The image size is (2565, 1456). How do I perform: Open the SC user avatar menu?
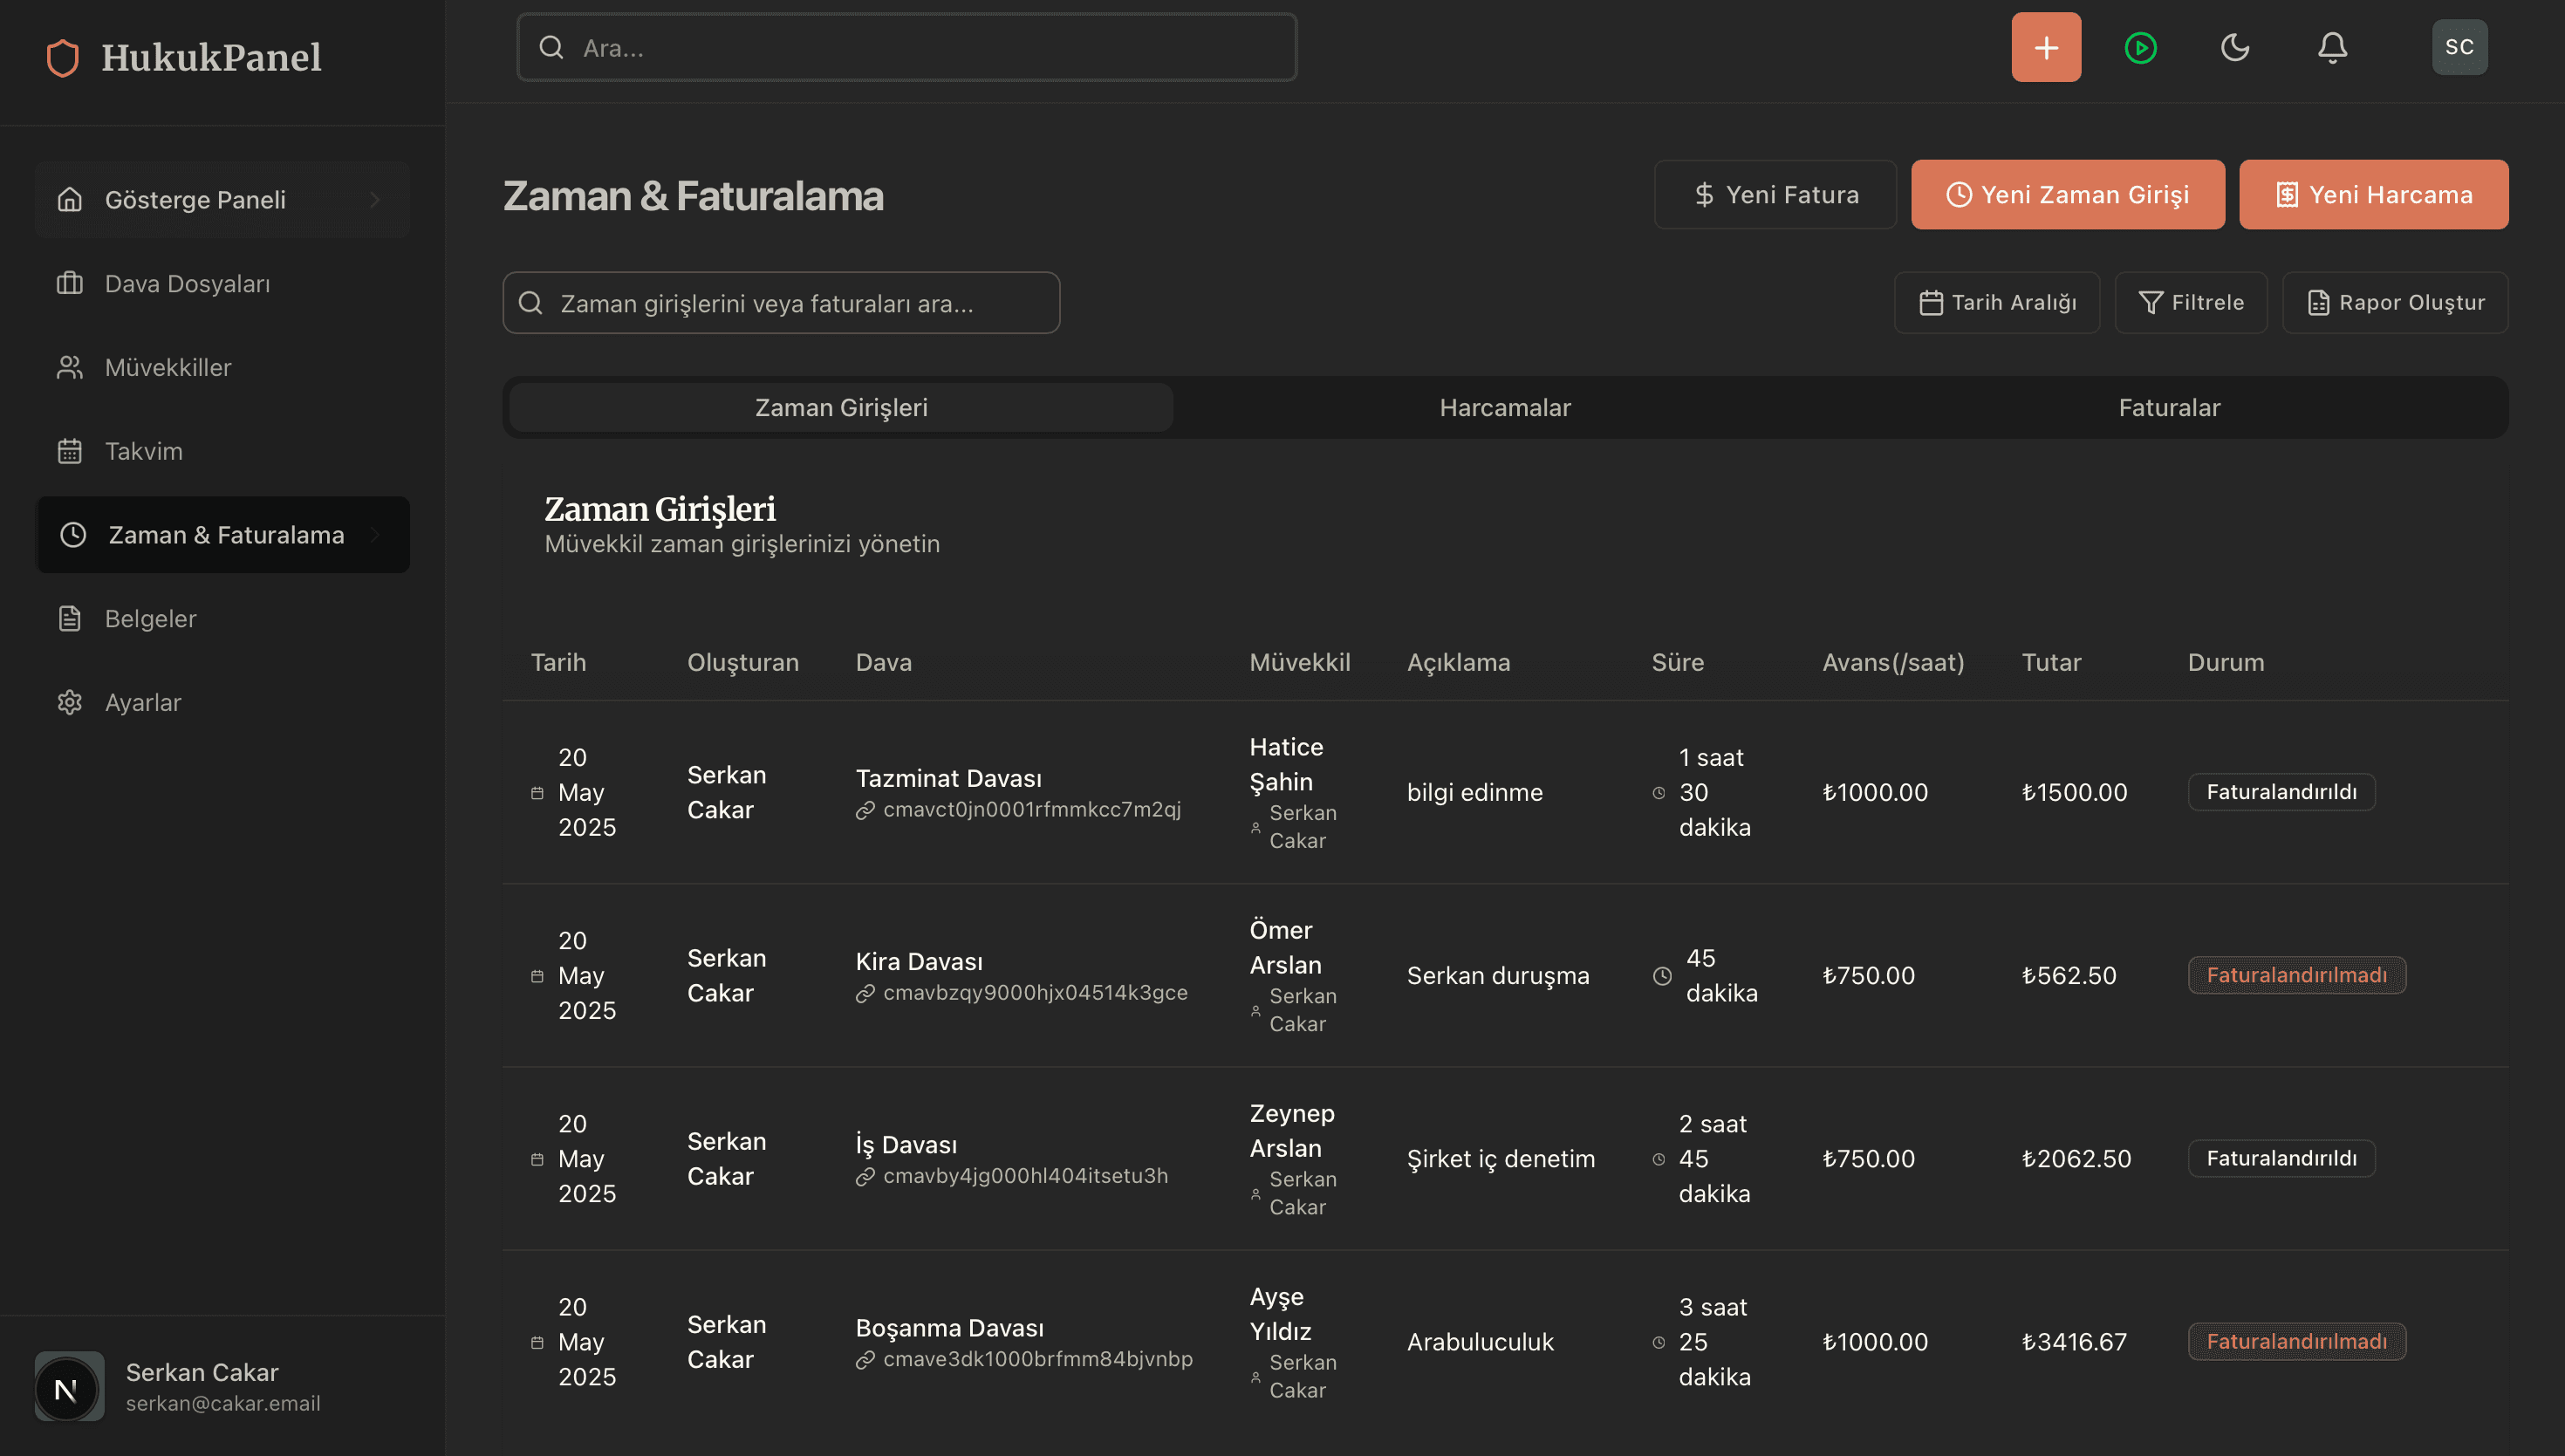pos(2459,47)
